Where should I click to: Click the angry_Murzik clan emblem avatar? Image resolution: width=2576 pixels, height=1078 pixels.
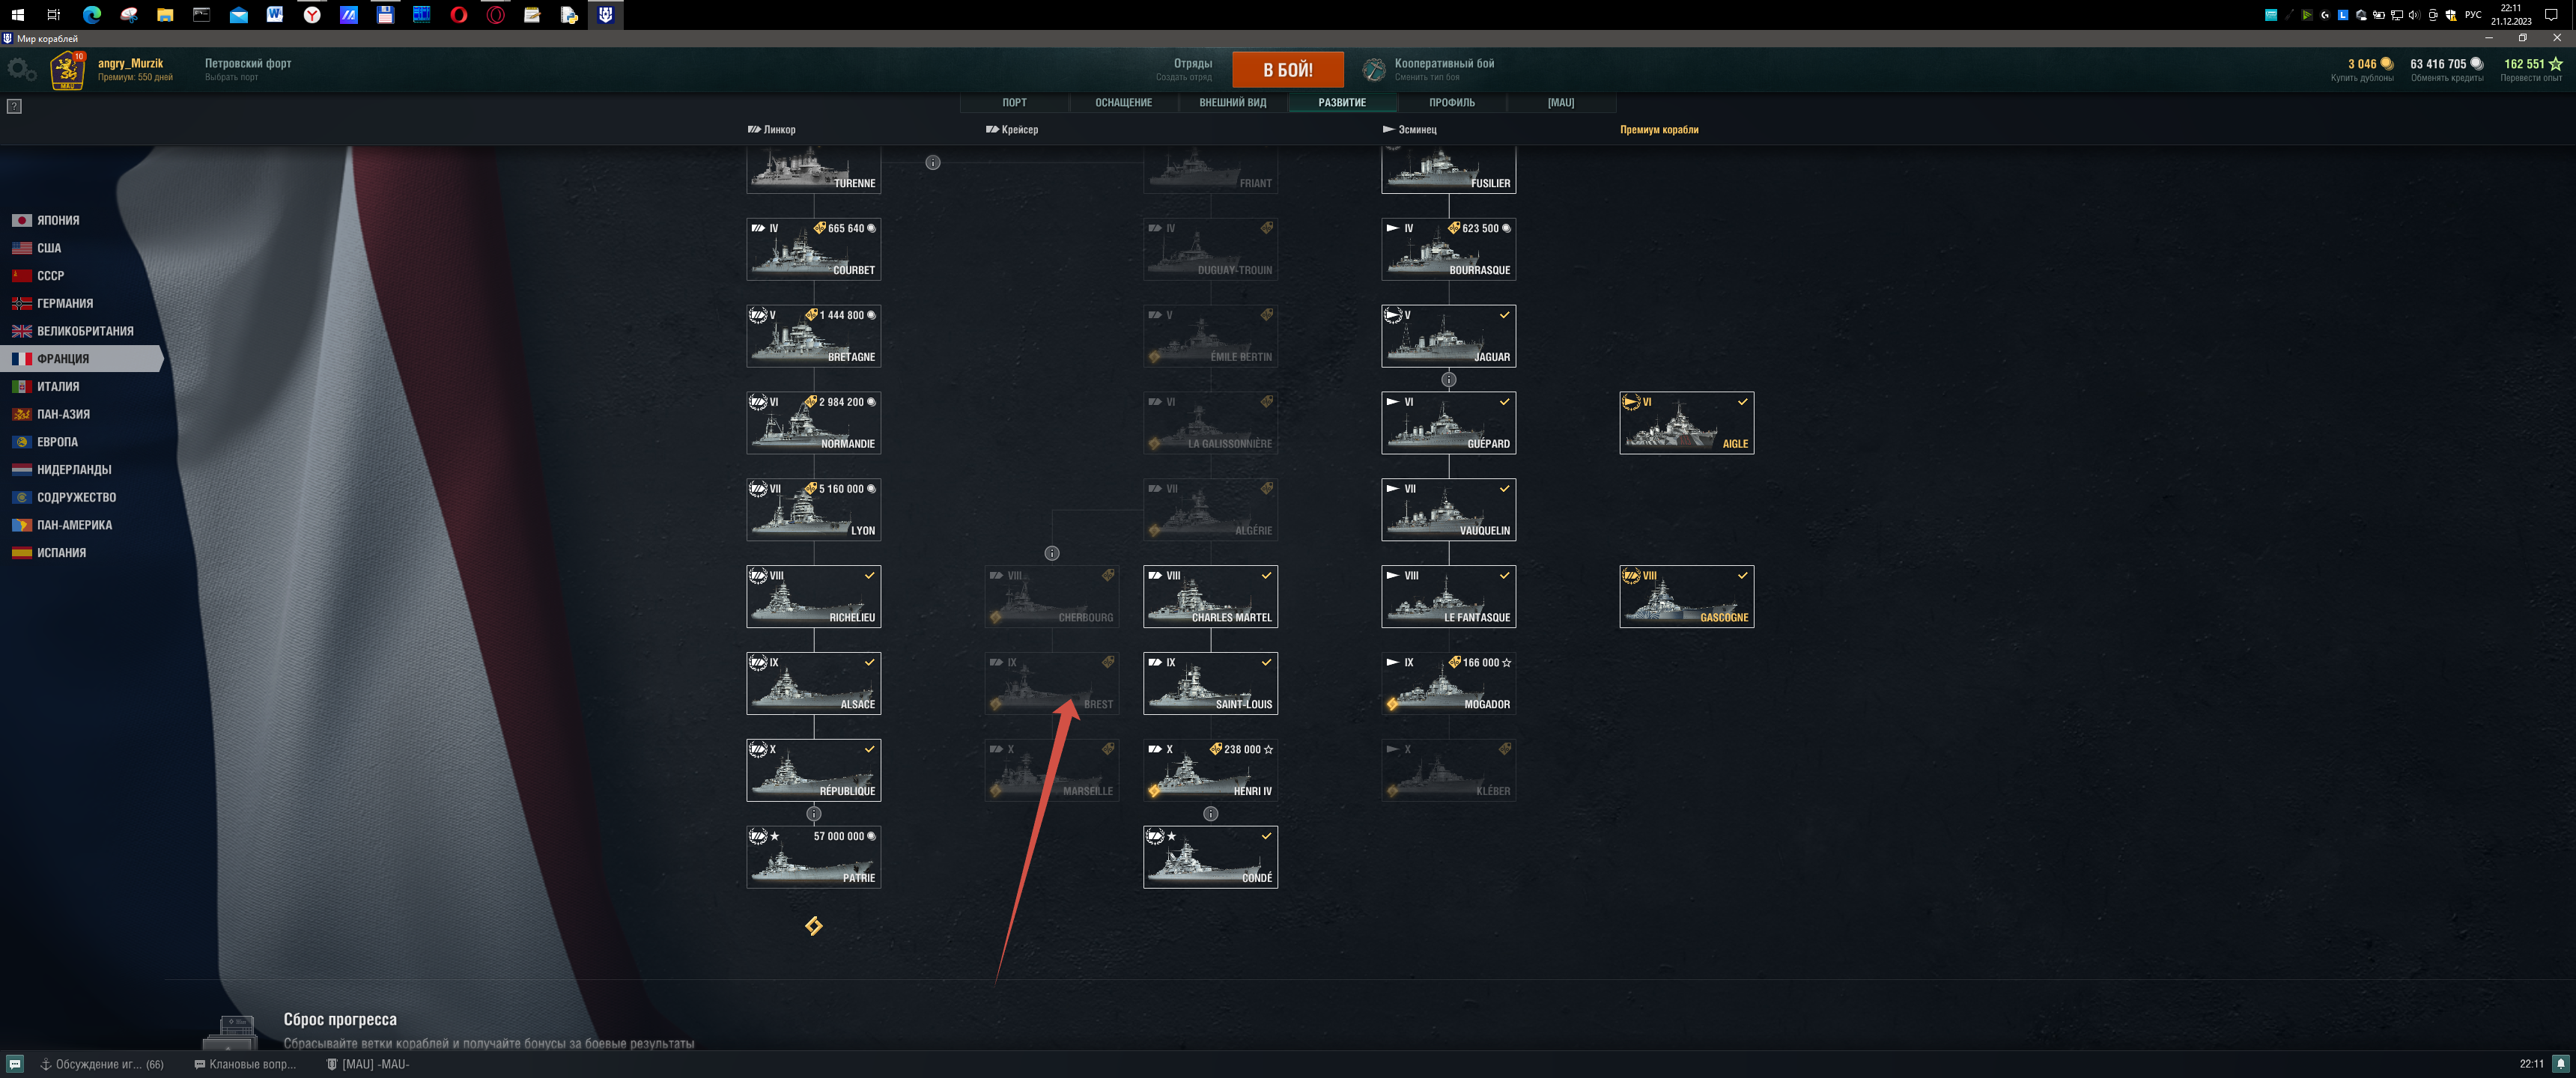point(68,71)
